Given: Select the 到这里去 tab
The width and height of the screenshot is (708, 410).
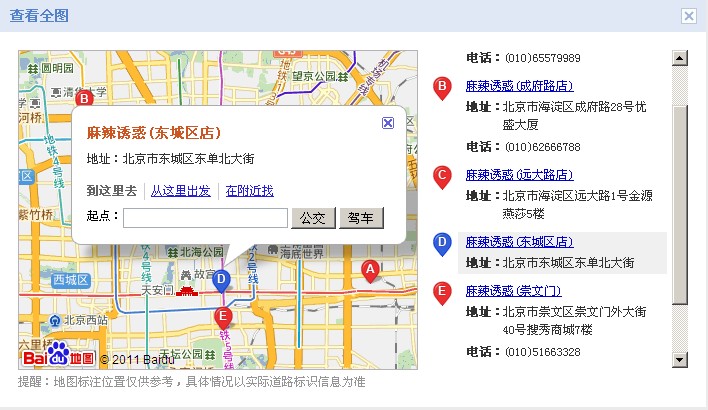Looking at the screenshot, I should pyautogui.click(x=112, y=191).
